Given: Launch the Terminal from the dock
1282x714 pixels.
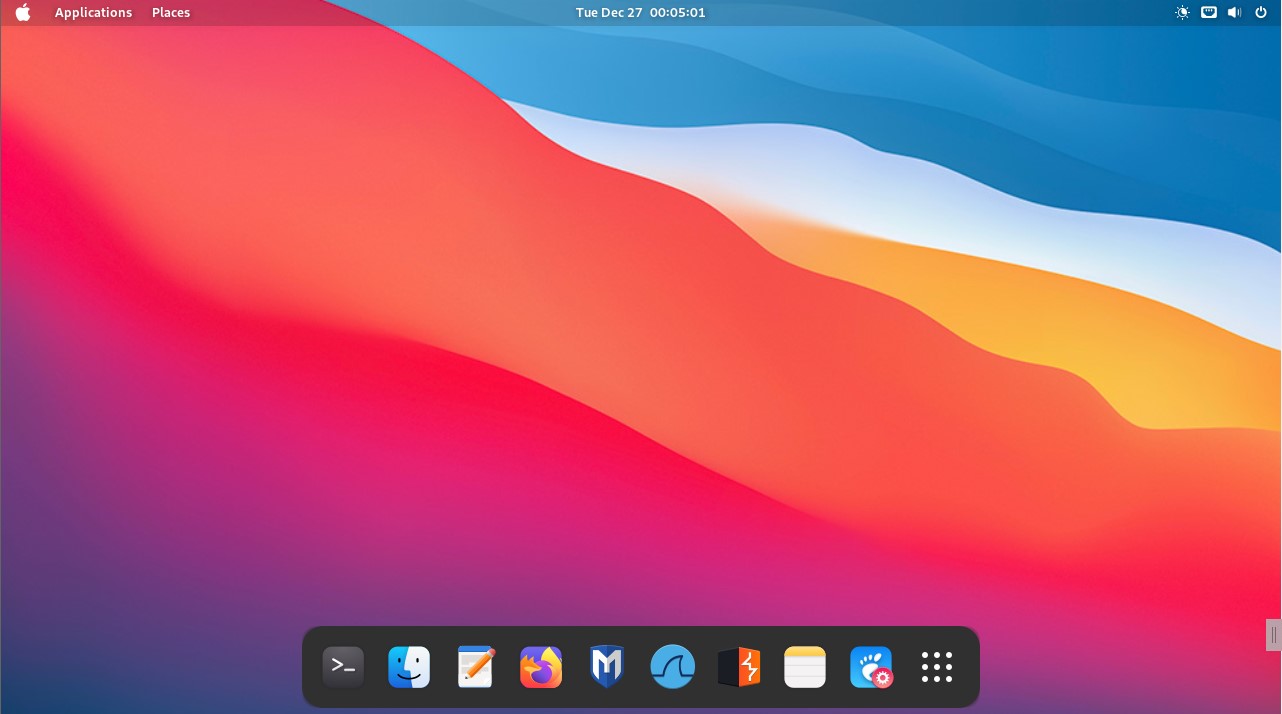Looking at the screenshot, I should pos(343,667).
